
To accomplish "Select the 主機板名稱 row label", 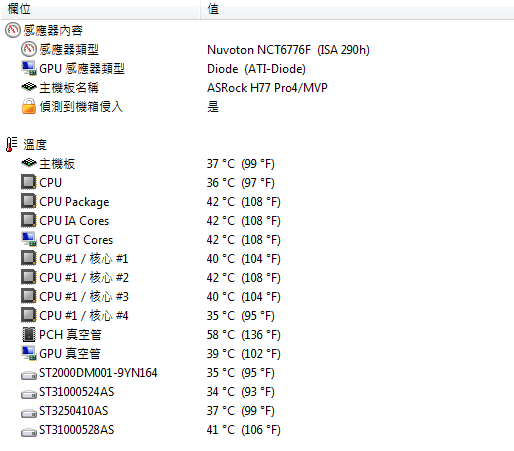I will 69,87.
